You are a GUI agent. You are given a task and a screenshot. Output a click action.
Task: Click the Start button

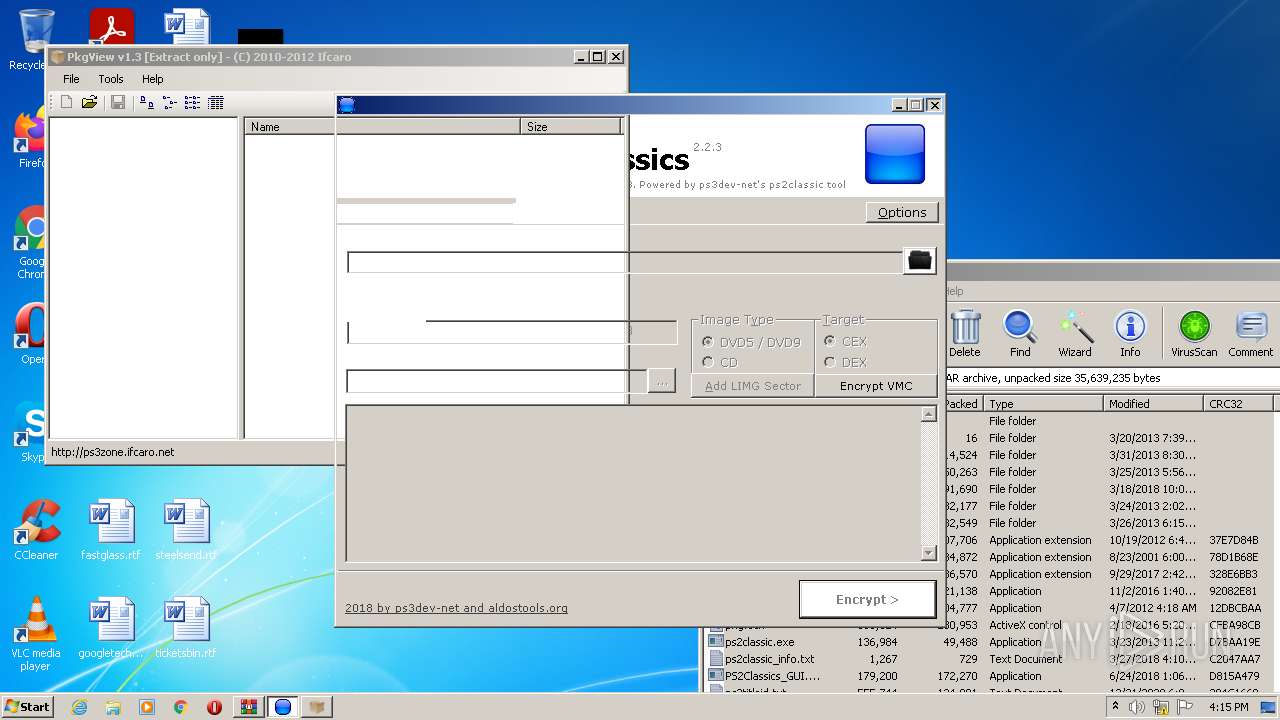[27, 707]
